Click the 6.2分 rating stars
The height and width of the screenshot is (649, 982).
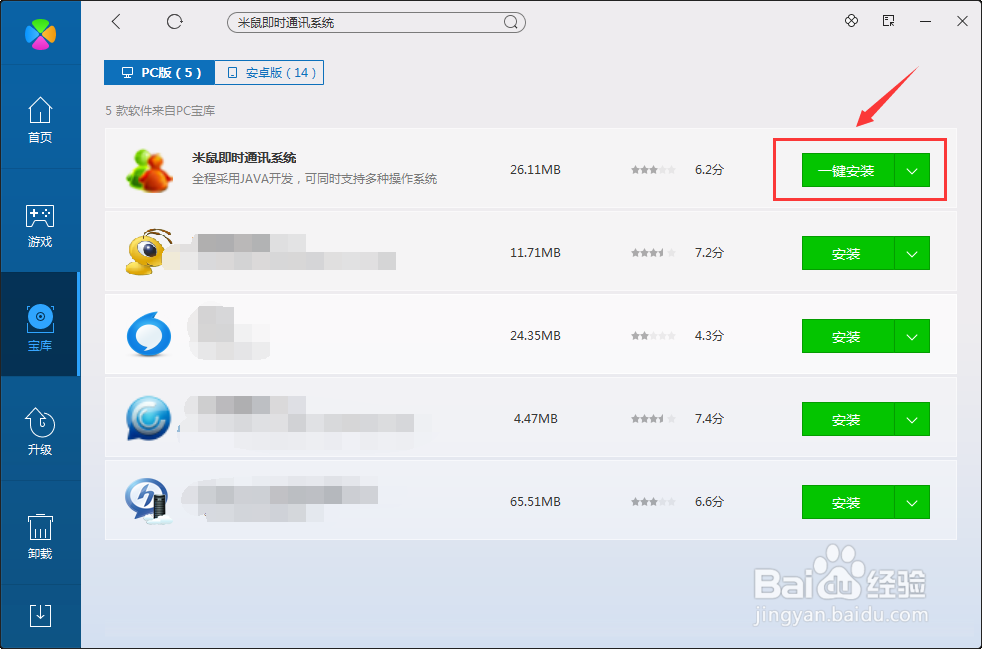click(653, 170)
